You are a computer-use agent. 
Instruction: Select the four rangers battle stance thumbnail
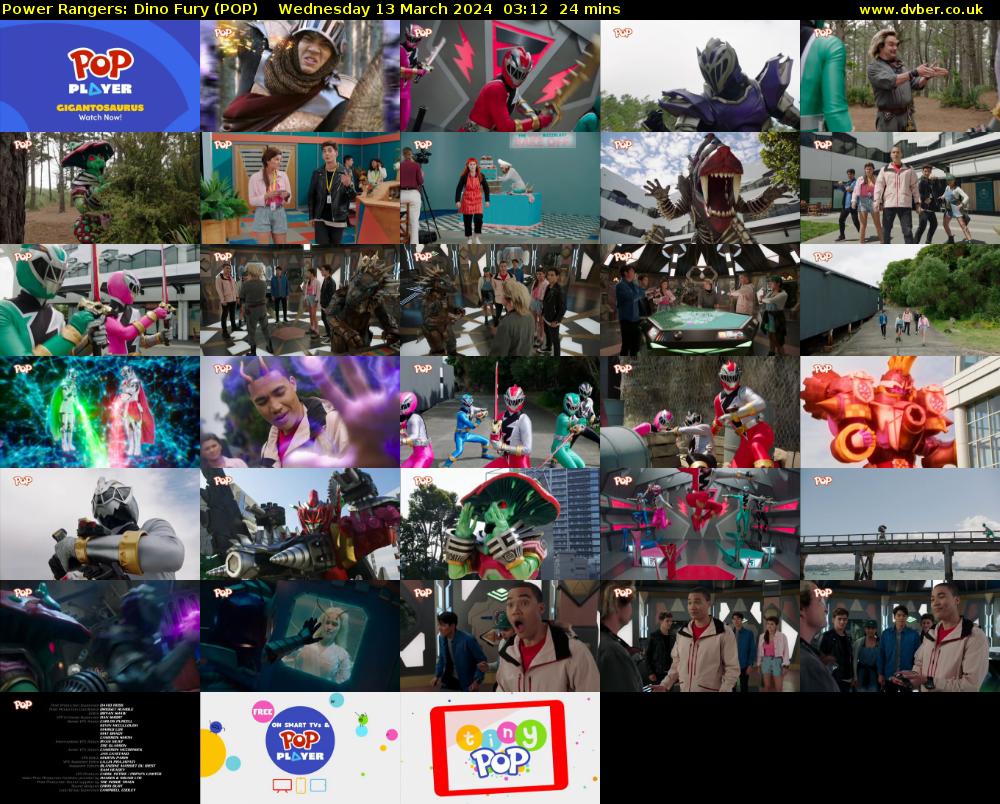click(x=500, y=412)
